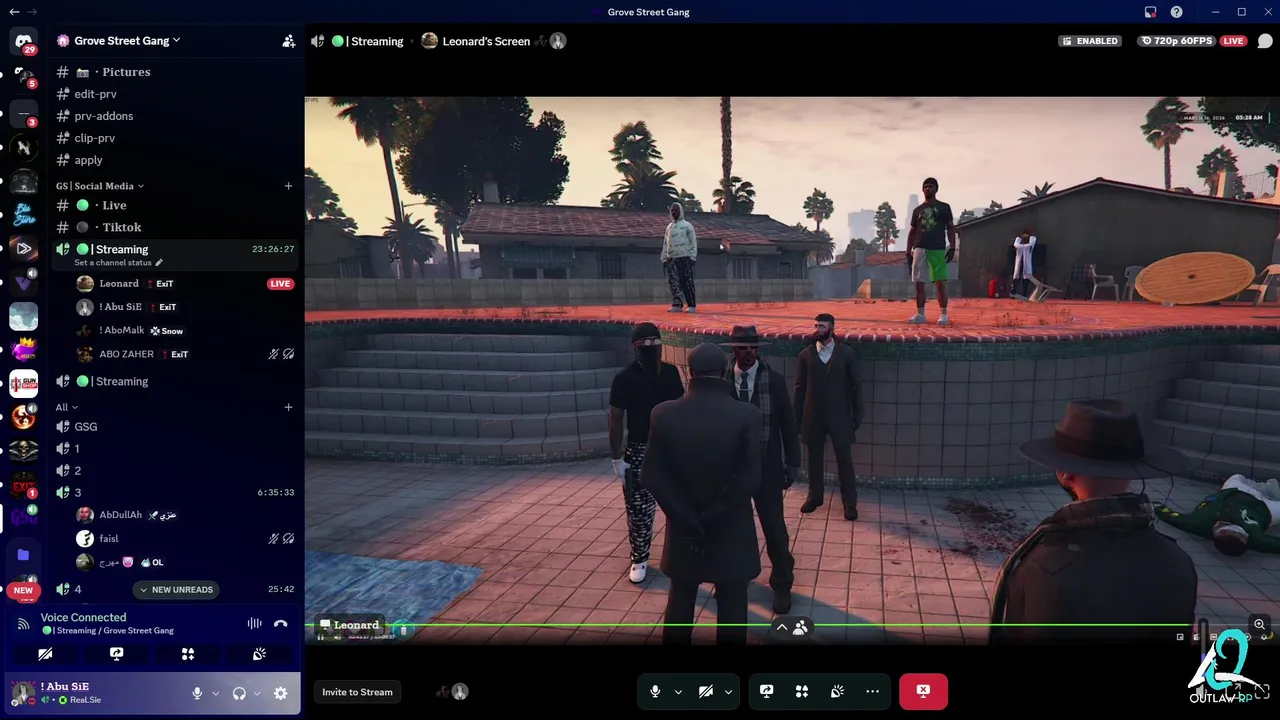Viewport: 1280px width, 720px height.
Task: Disconnect from voice with the hang-up icon
Action: 280,623
